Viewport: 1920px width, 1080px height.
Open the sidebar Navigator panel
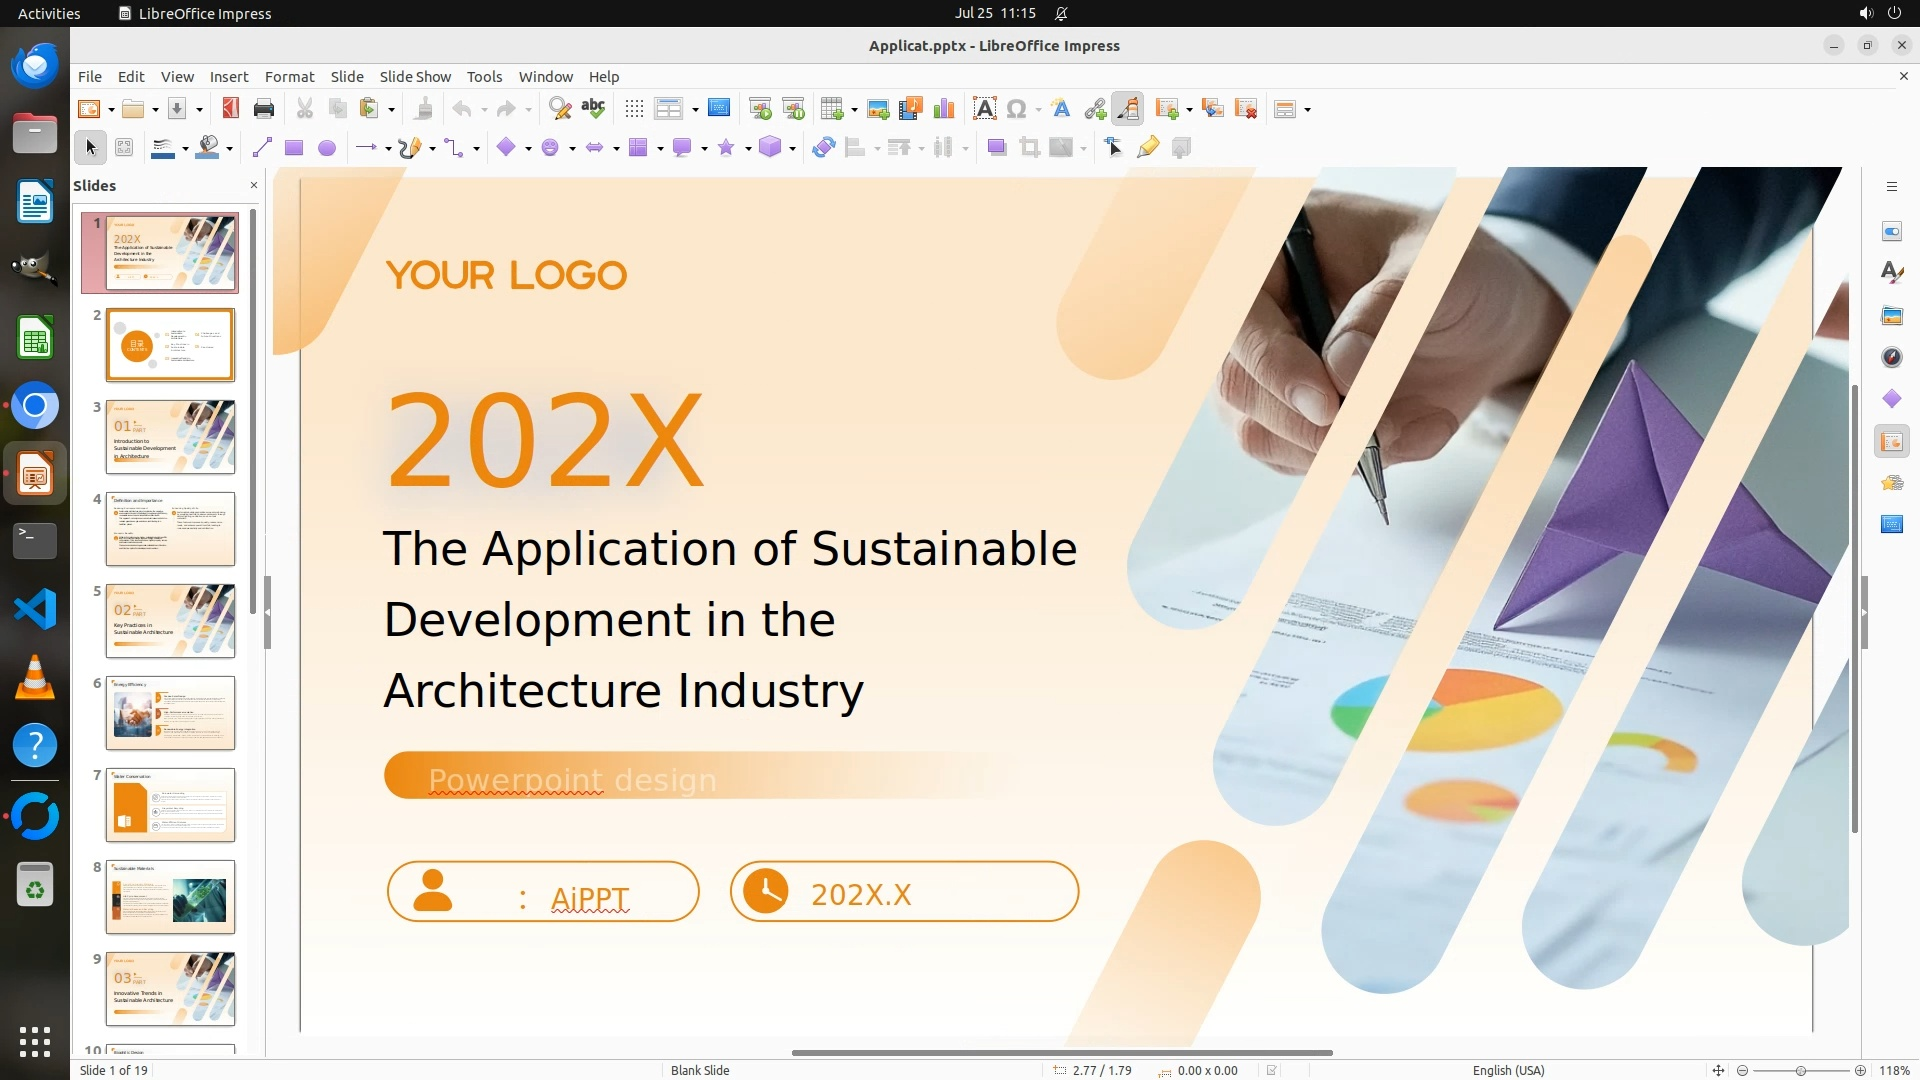click(1891, 357)
